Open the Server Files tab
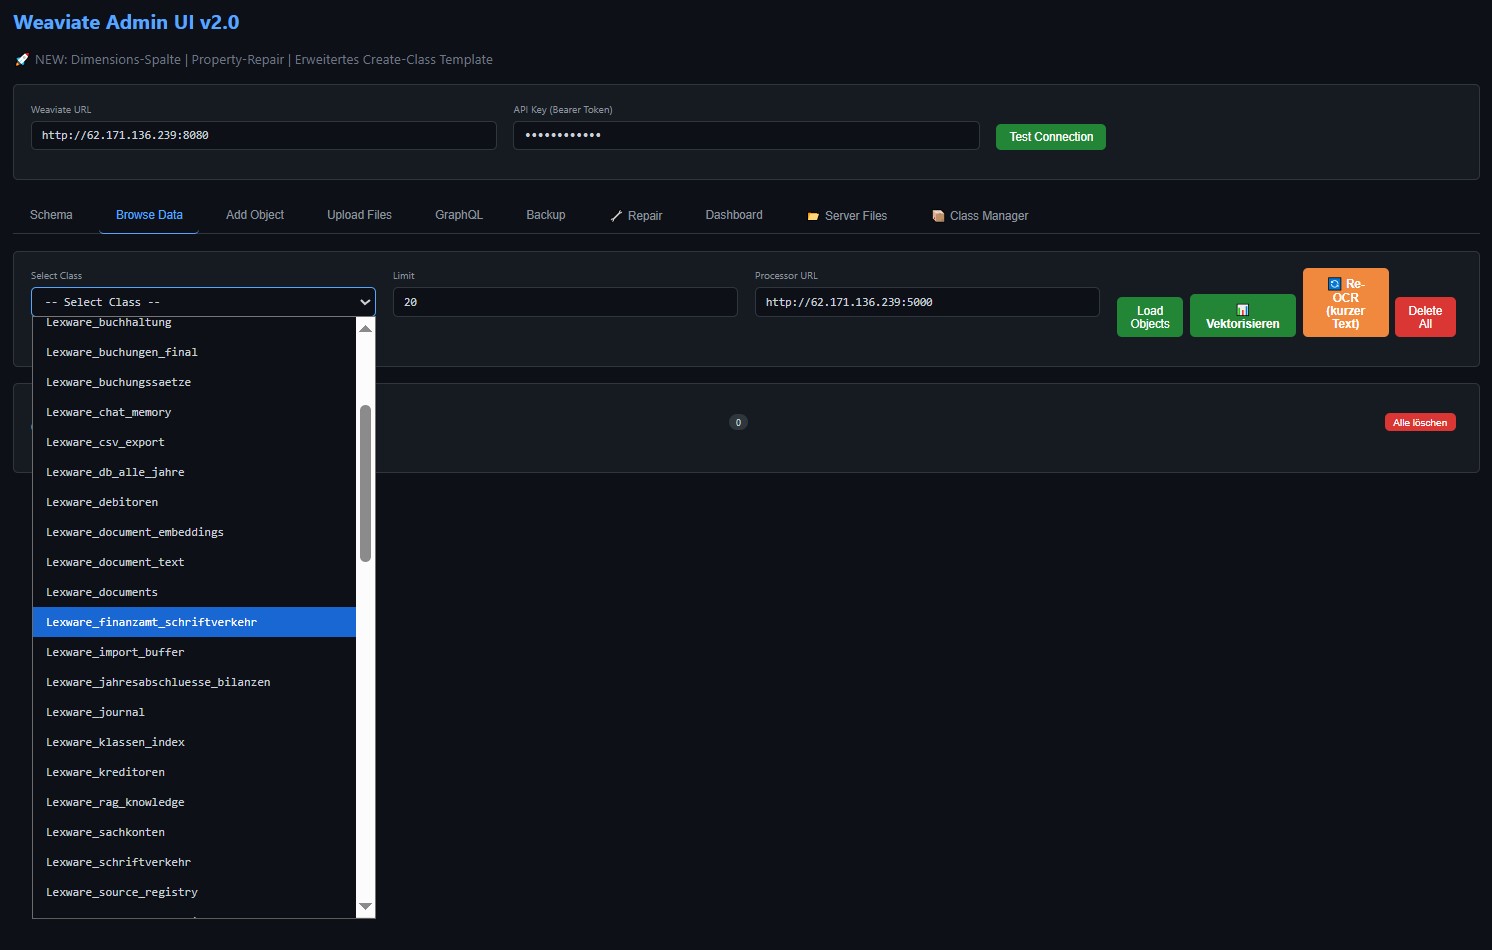The width and height of the screenshot is (1492, 950). tap(847, 216)
